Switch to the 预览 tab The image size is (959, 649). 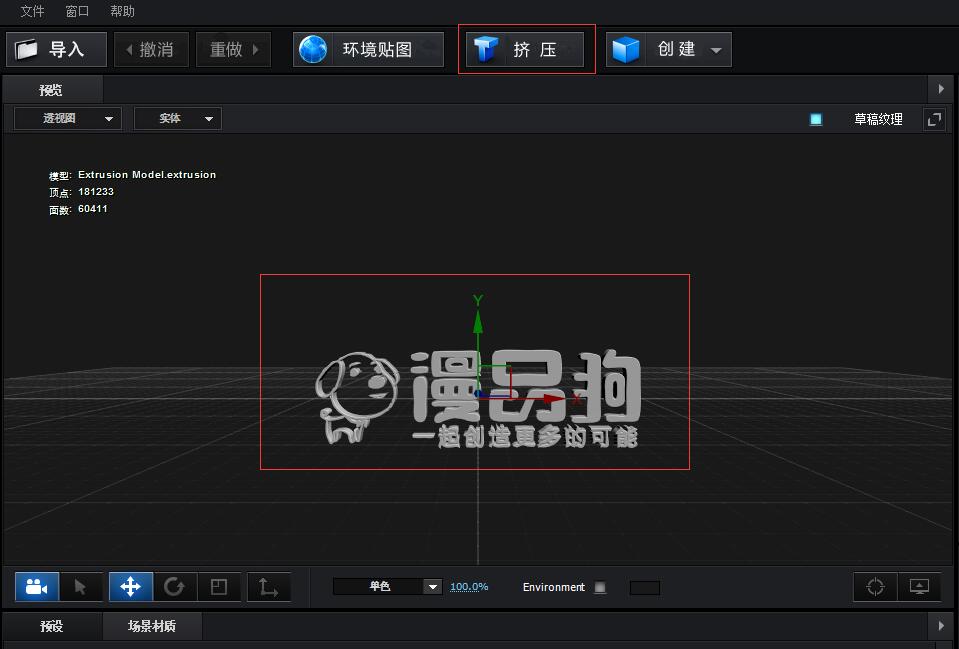pos(51,90)
